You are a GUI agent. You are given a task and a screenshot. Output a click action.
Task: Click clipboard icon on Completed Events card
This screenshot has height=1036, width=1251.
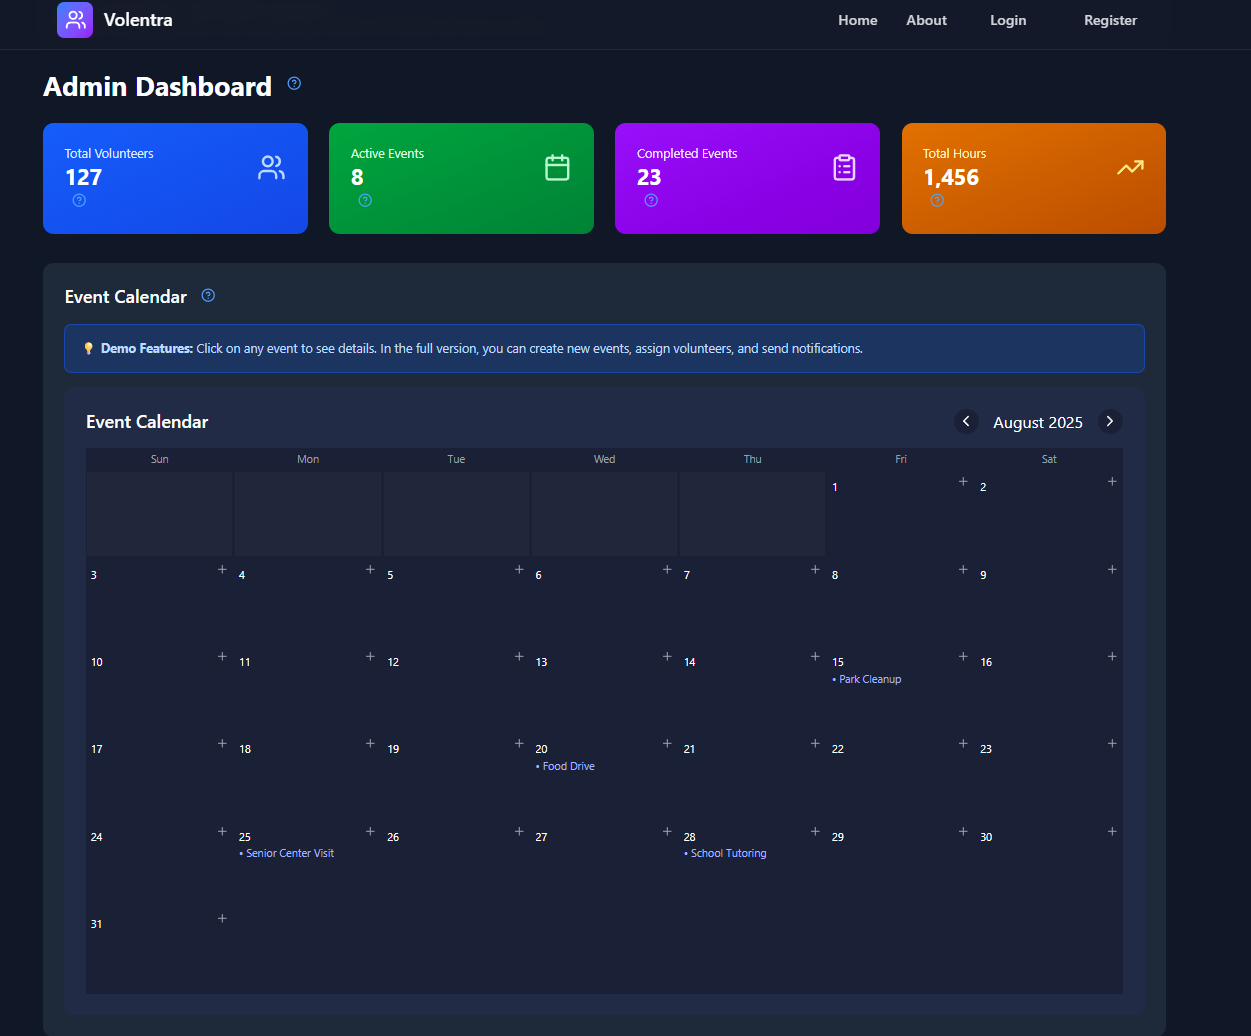[x=844, y=168]
